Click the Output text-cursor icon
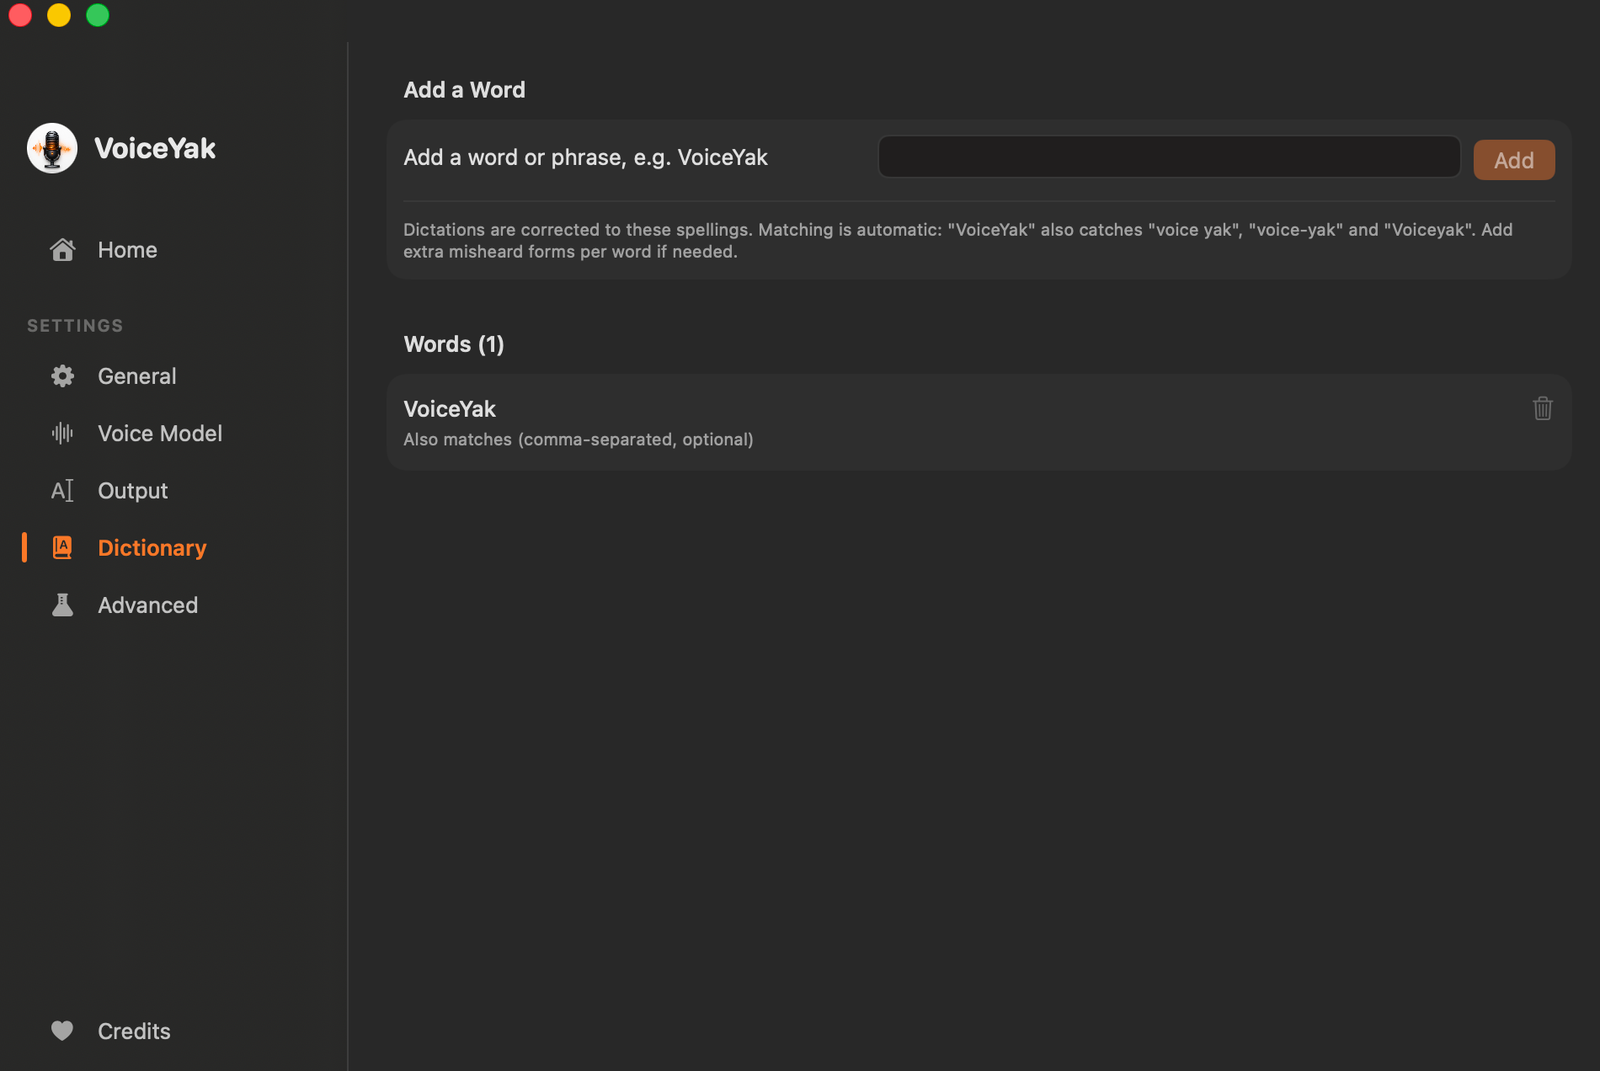Screen dimensions: 1600x1071 (x=62, y=491)
